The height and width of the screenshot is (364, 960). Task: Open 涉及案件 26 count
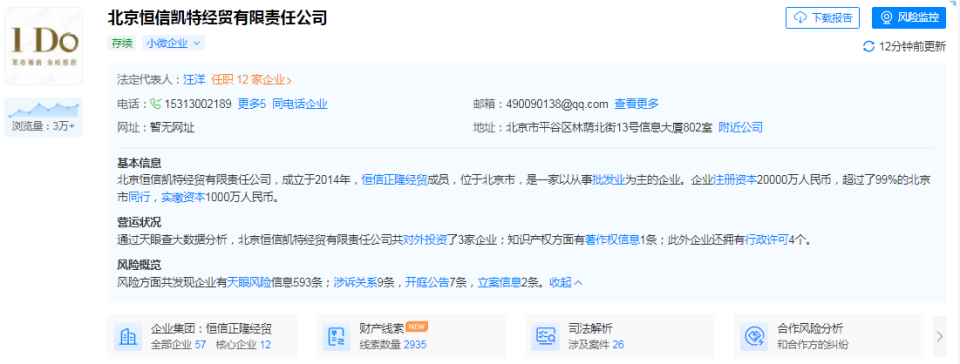click(x=596, y=344)
